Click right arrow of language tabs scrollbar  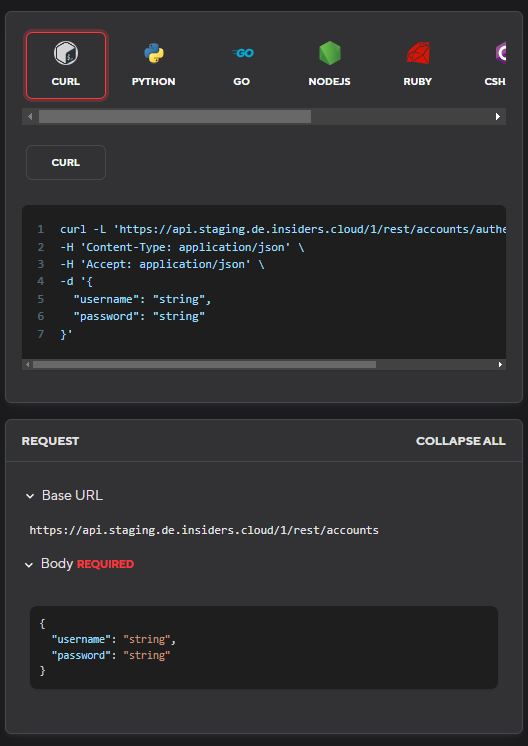pos(498,117)
